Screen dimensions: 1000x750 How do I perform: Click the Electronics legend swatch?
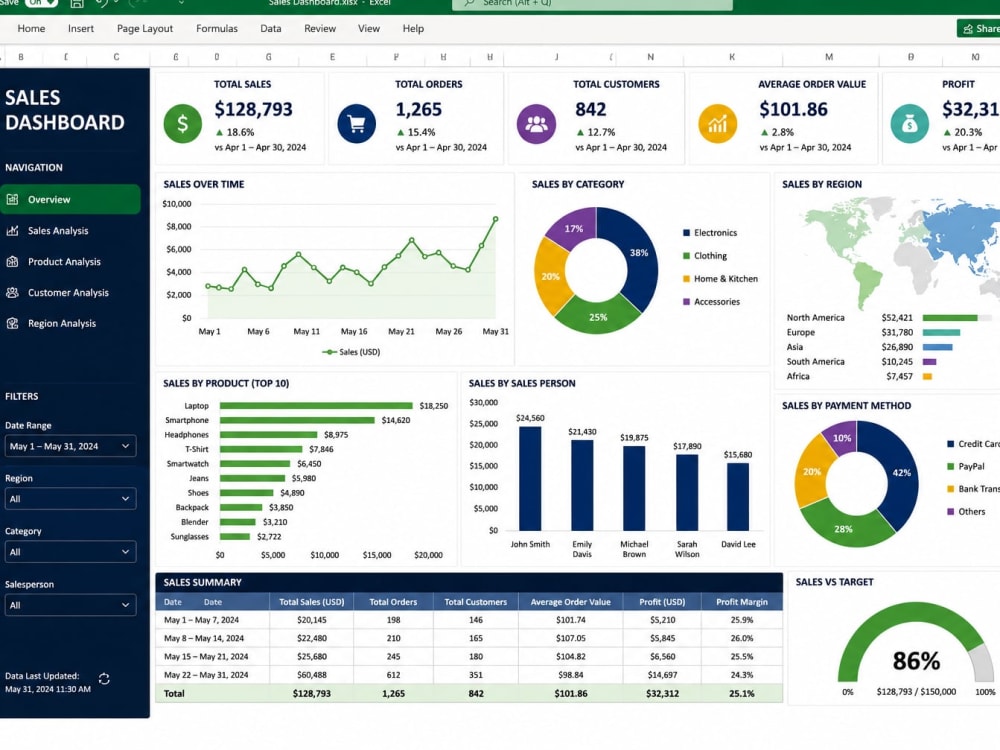[686, 233]
